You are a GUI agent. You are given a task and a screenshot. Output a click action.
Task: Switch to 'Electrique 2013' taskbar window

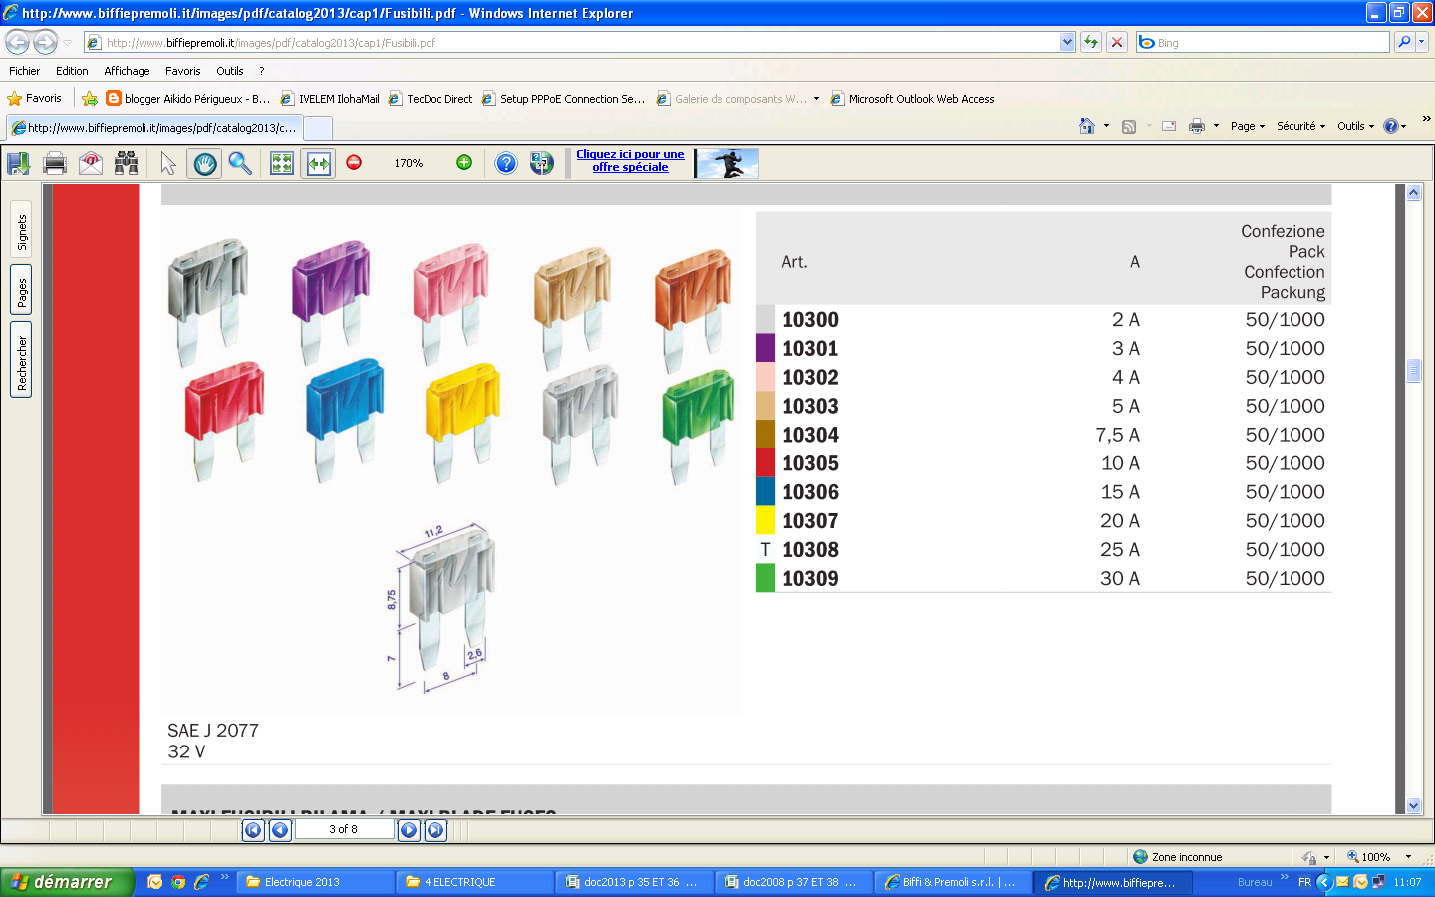(317, 882)
